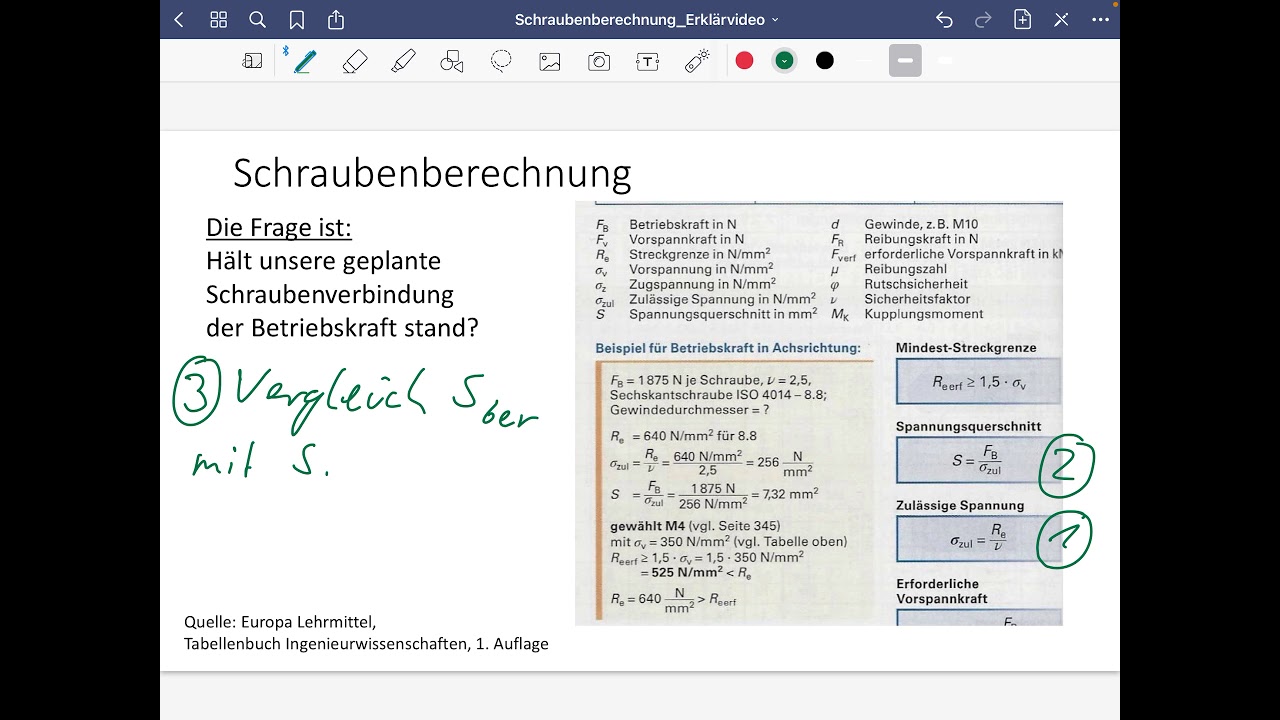Toggle read-only mode with the crossed pencil icon
The width and height of the screenshot is (1280, 720).
pos(1061,20)
